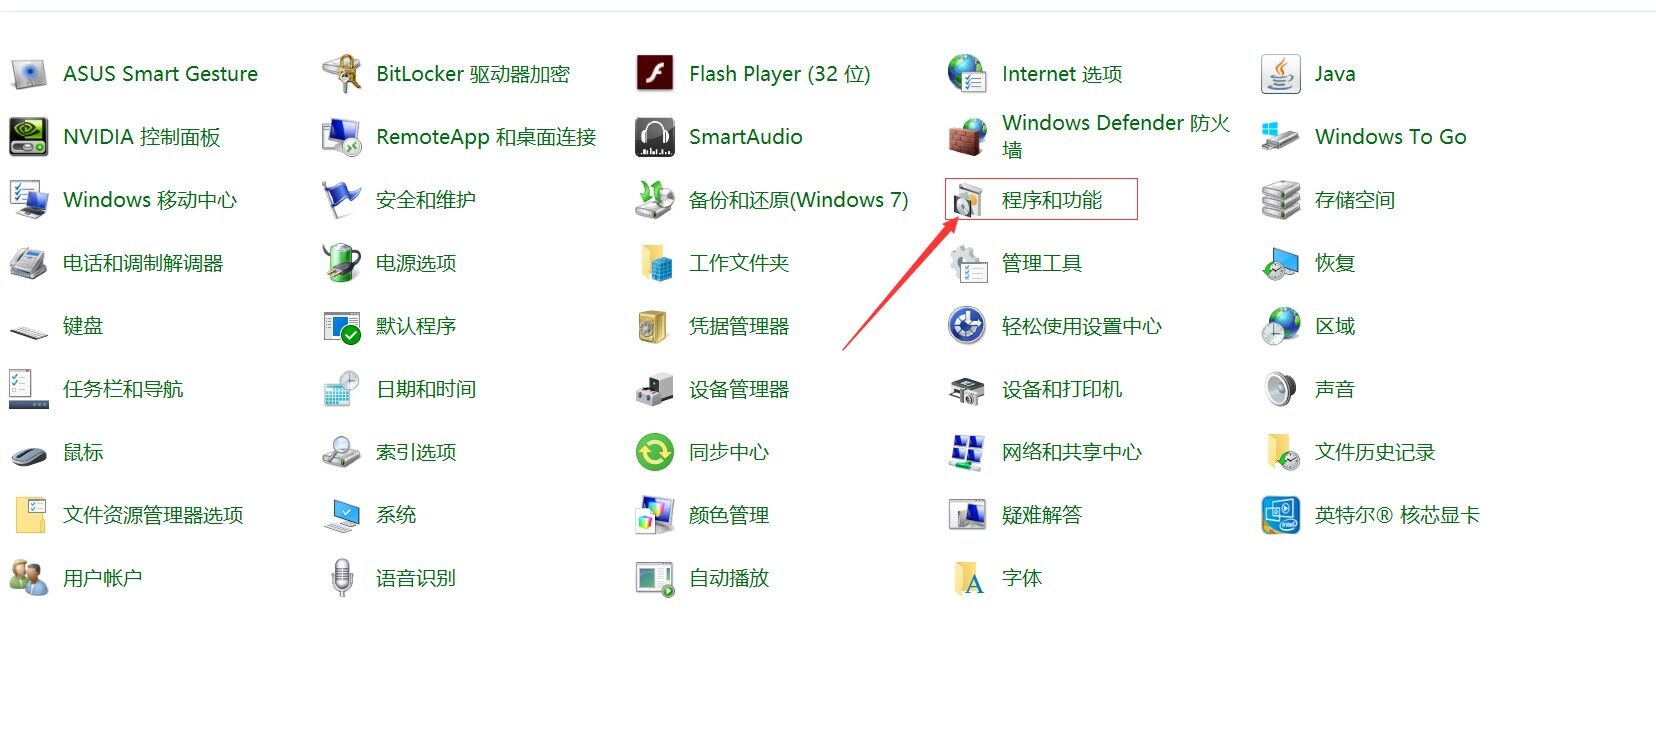Image resolution: width=1656 pixels, height=743 pixels.
Task: Click the 自动播放 icon
Action: tap(655, 578)
